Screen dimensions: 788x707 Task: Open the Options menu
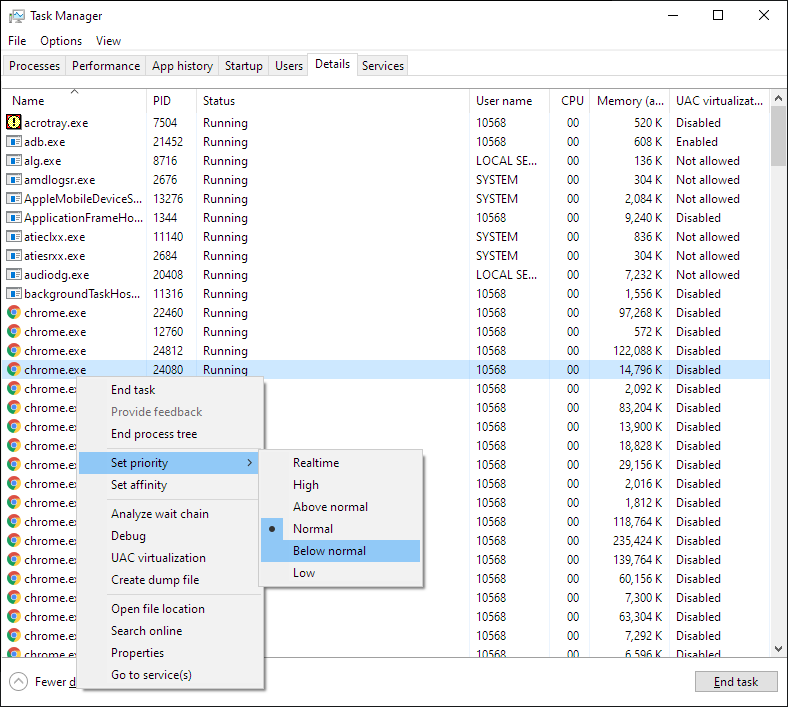tap(61, 41)
